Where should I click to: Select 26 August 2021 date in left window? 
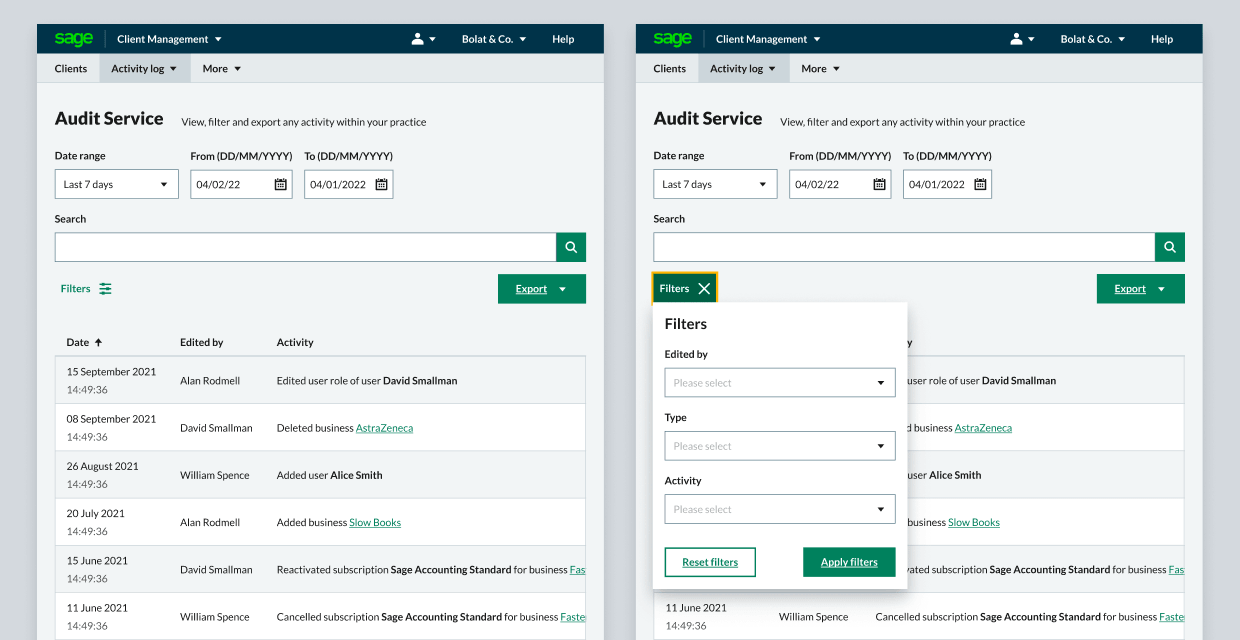102,466
